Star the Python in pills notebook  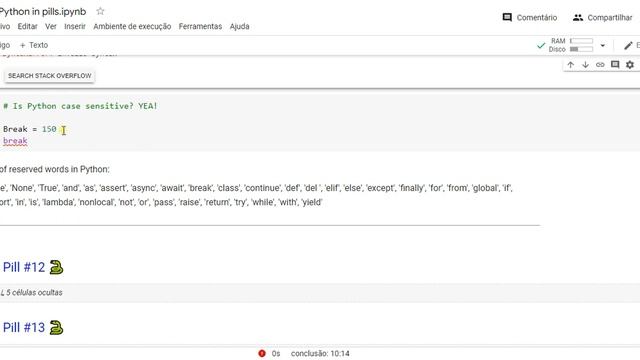[100, 11]
